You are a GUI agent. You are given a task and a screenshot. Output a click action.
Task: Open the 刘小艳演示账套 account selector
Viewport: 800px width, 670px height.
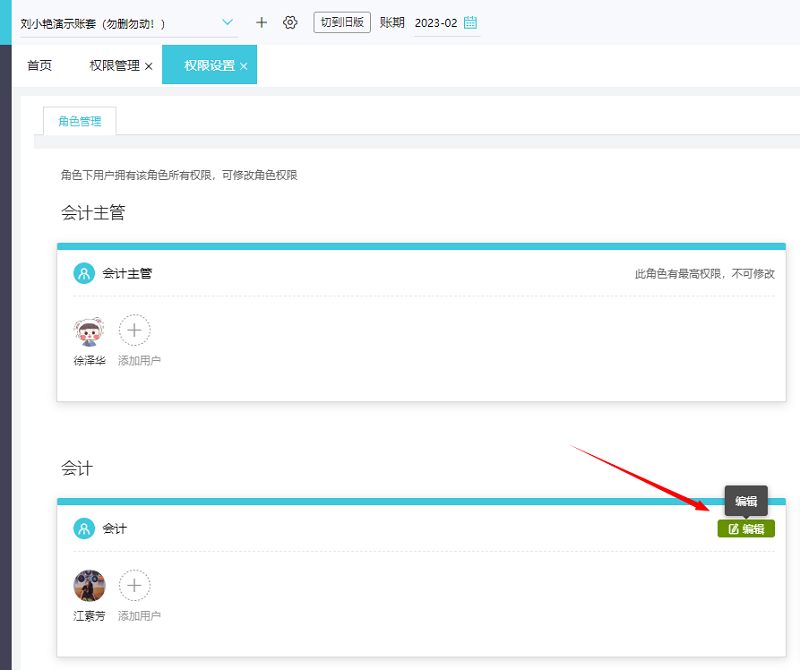pyautogui.click(x=129, y=23)
